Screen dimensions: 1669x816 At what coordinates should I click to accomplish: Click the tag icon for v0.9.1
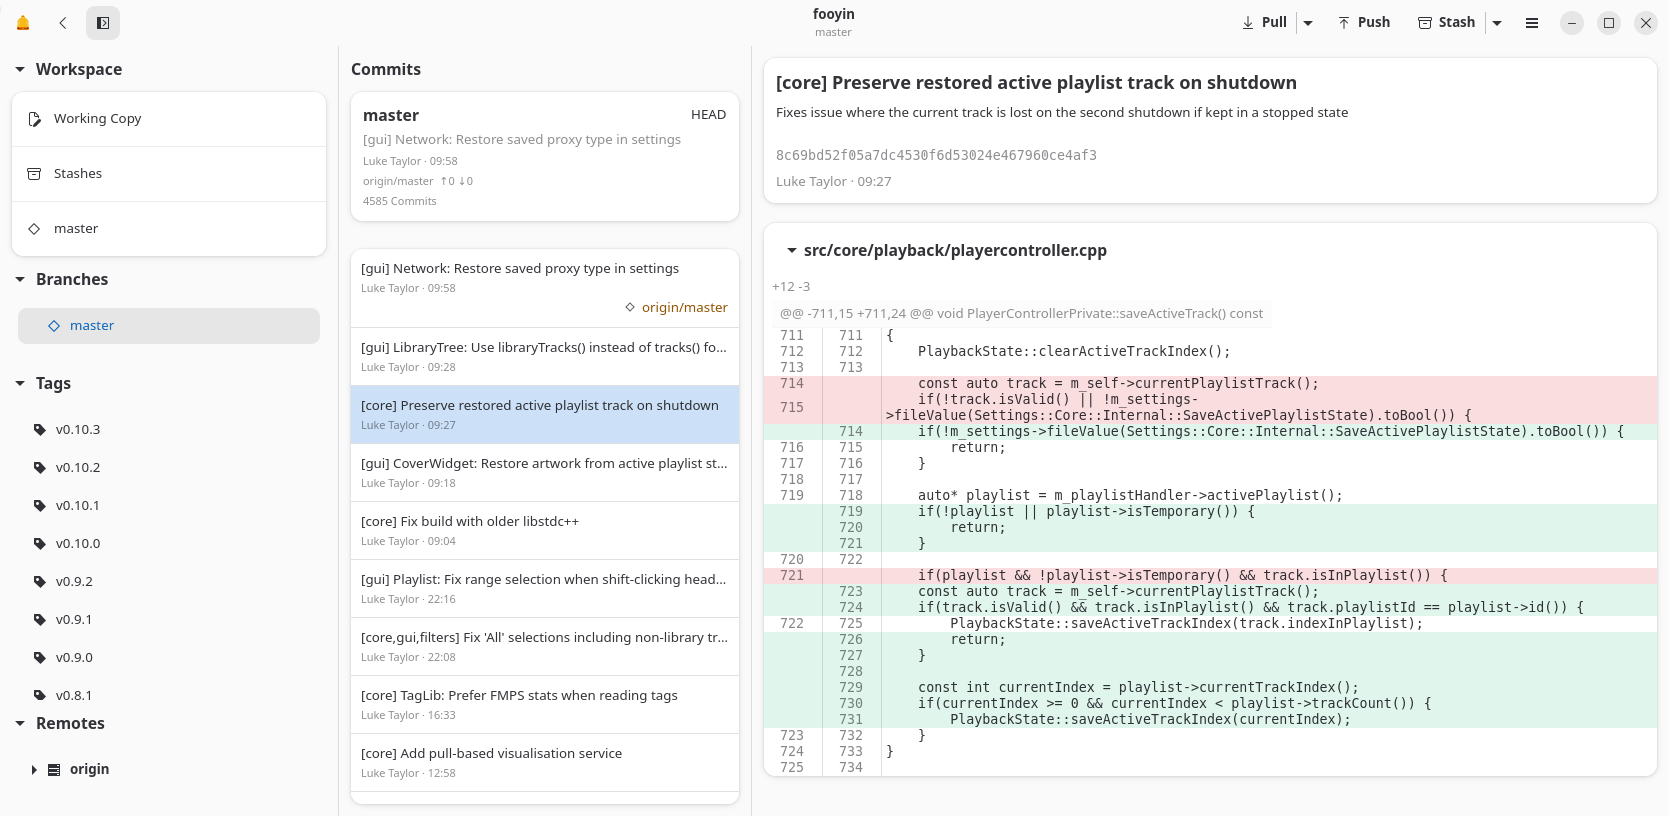[40, 620]
